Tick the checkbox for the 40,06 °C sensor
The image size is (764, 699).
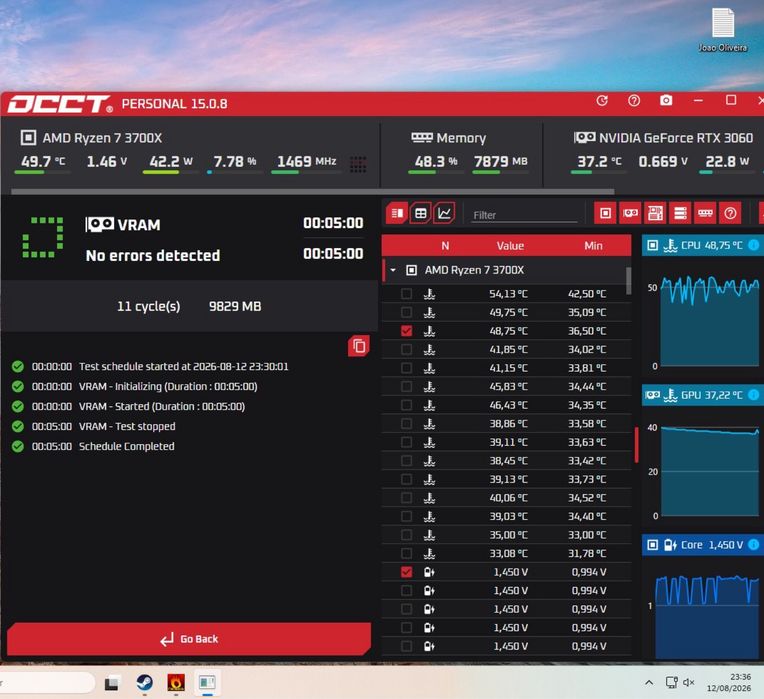pos(406,498)
